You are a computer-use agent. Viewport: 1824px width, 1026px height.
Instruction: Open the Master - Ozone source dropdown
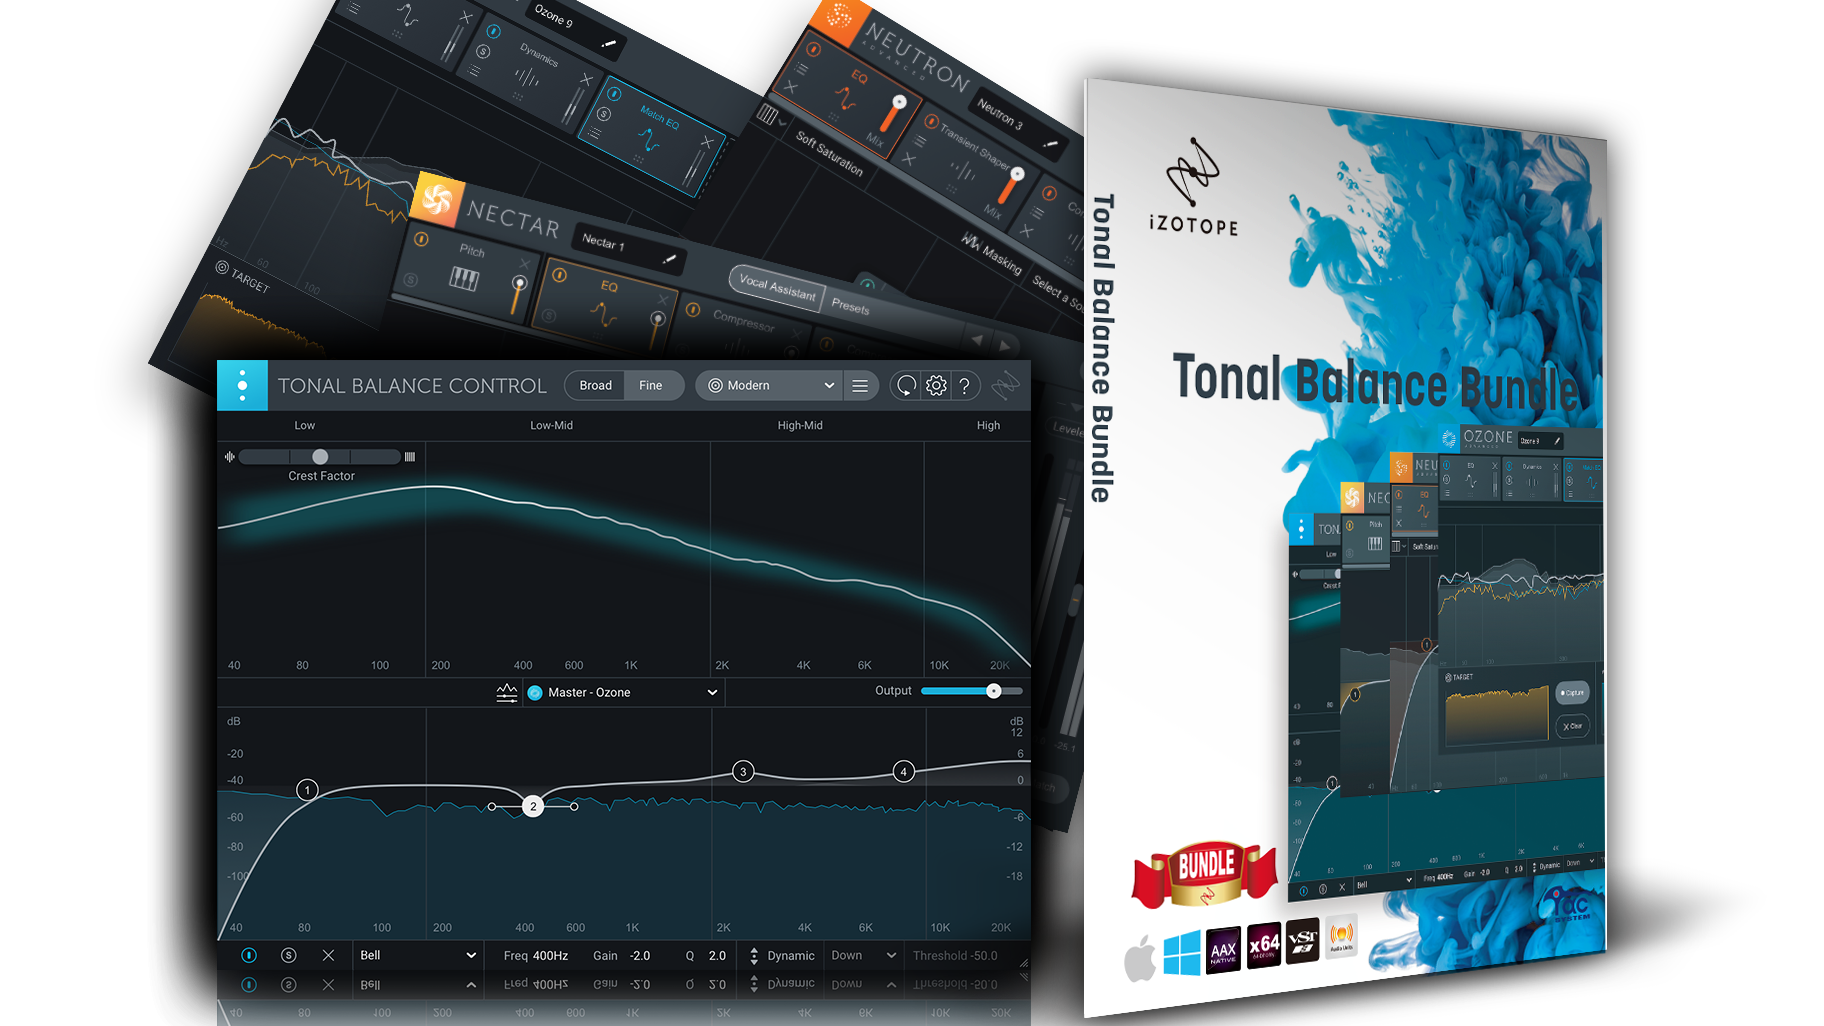point(622,692)
